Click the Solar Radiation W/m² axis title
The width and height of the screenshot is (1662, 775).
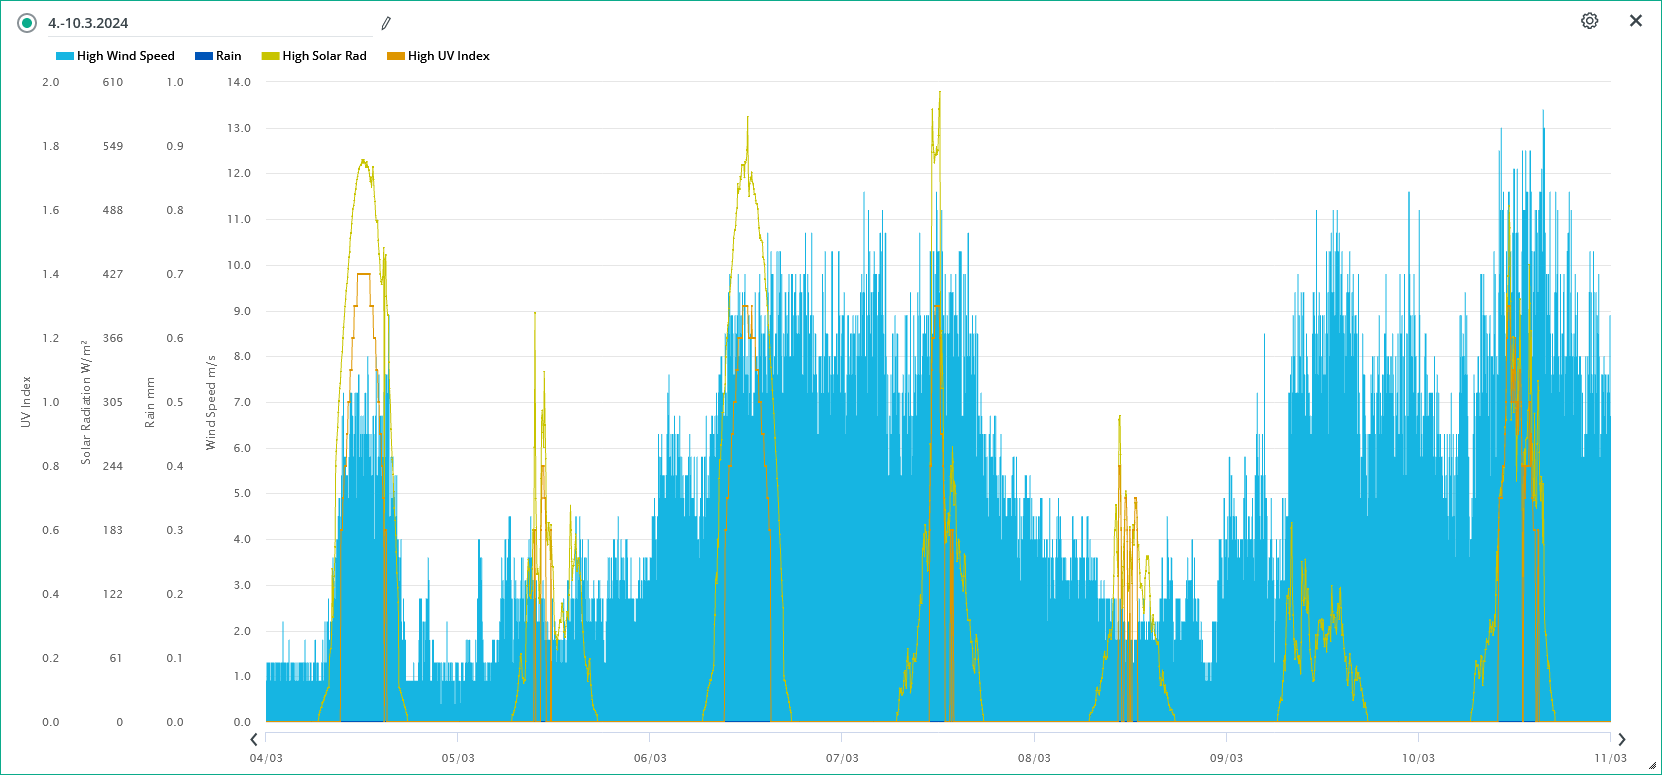(86, 402)
